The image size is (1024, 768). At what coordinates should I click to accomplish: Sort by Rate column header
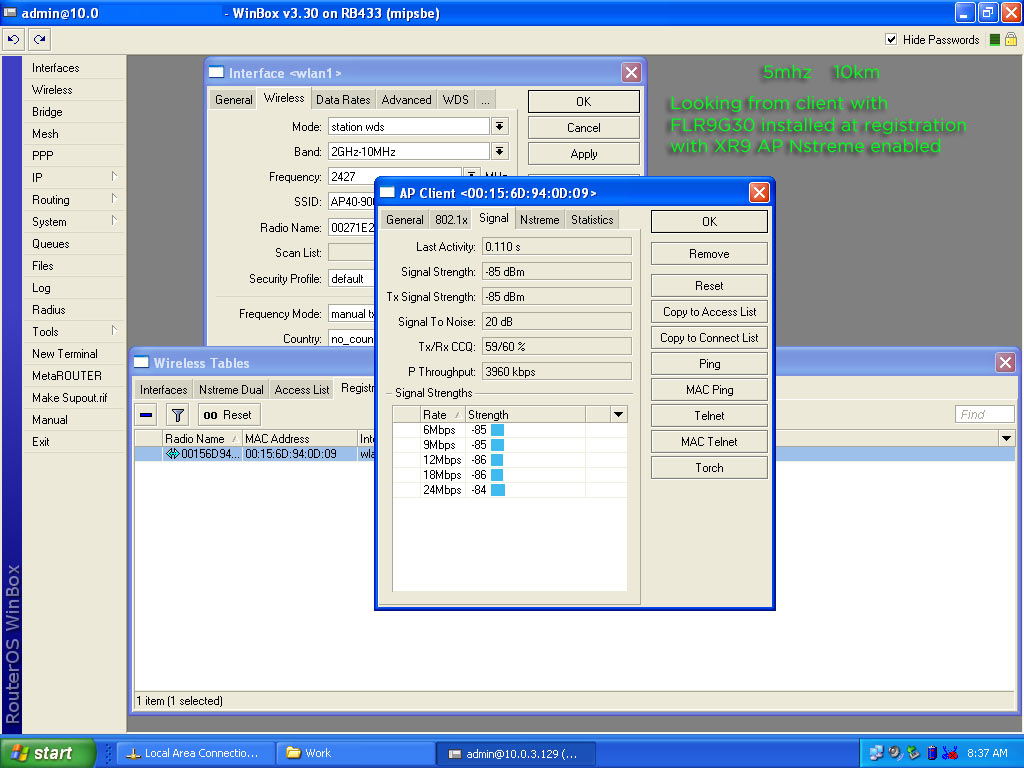click(442, 415)
